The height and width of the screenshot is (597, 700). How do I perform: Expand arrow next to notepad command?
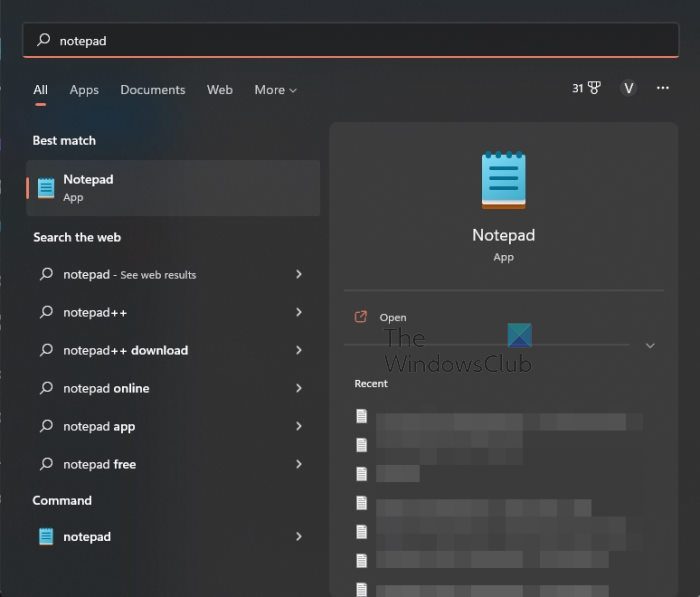tap(299, 536)
